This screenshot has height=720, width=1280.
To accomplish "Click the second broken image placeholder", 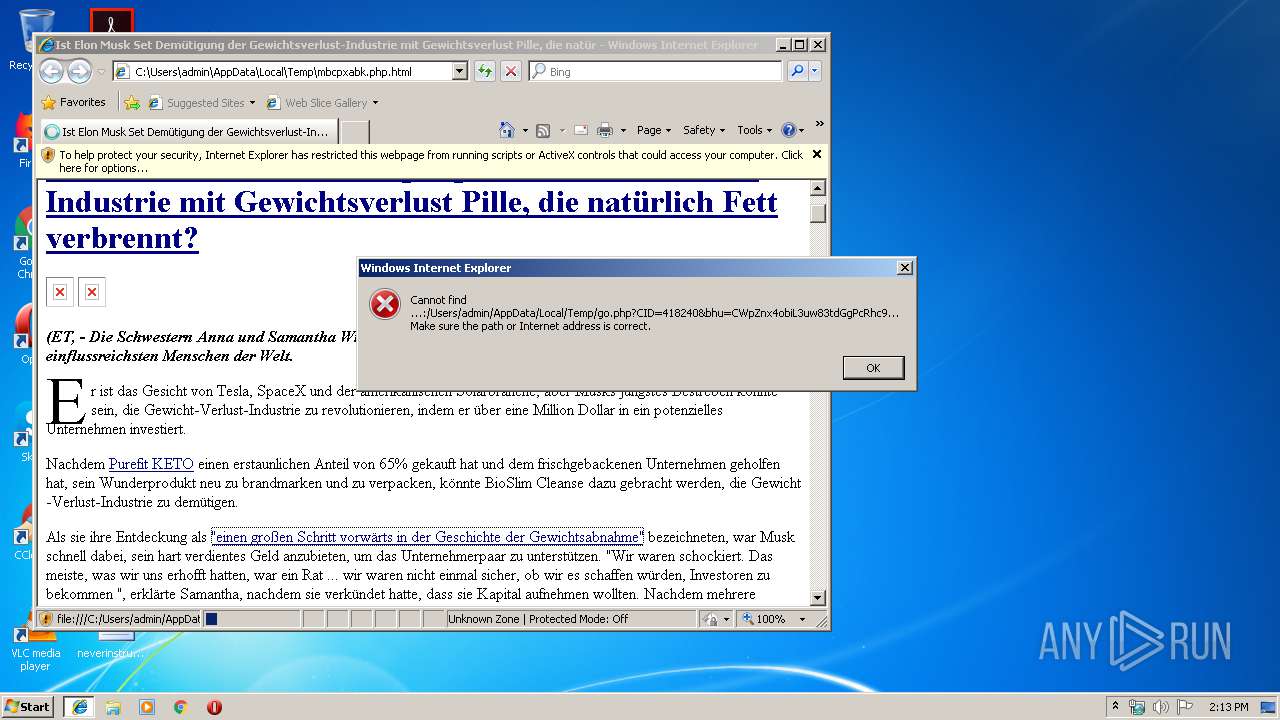I will (92, 291).
